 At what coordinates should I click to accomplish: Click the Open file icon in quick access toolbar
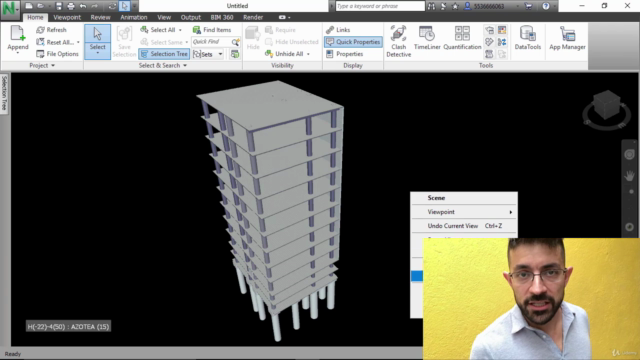click(40, 6)
